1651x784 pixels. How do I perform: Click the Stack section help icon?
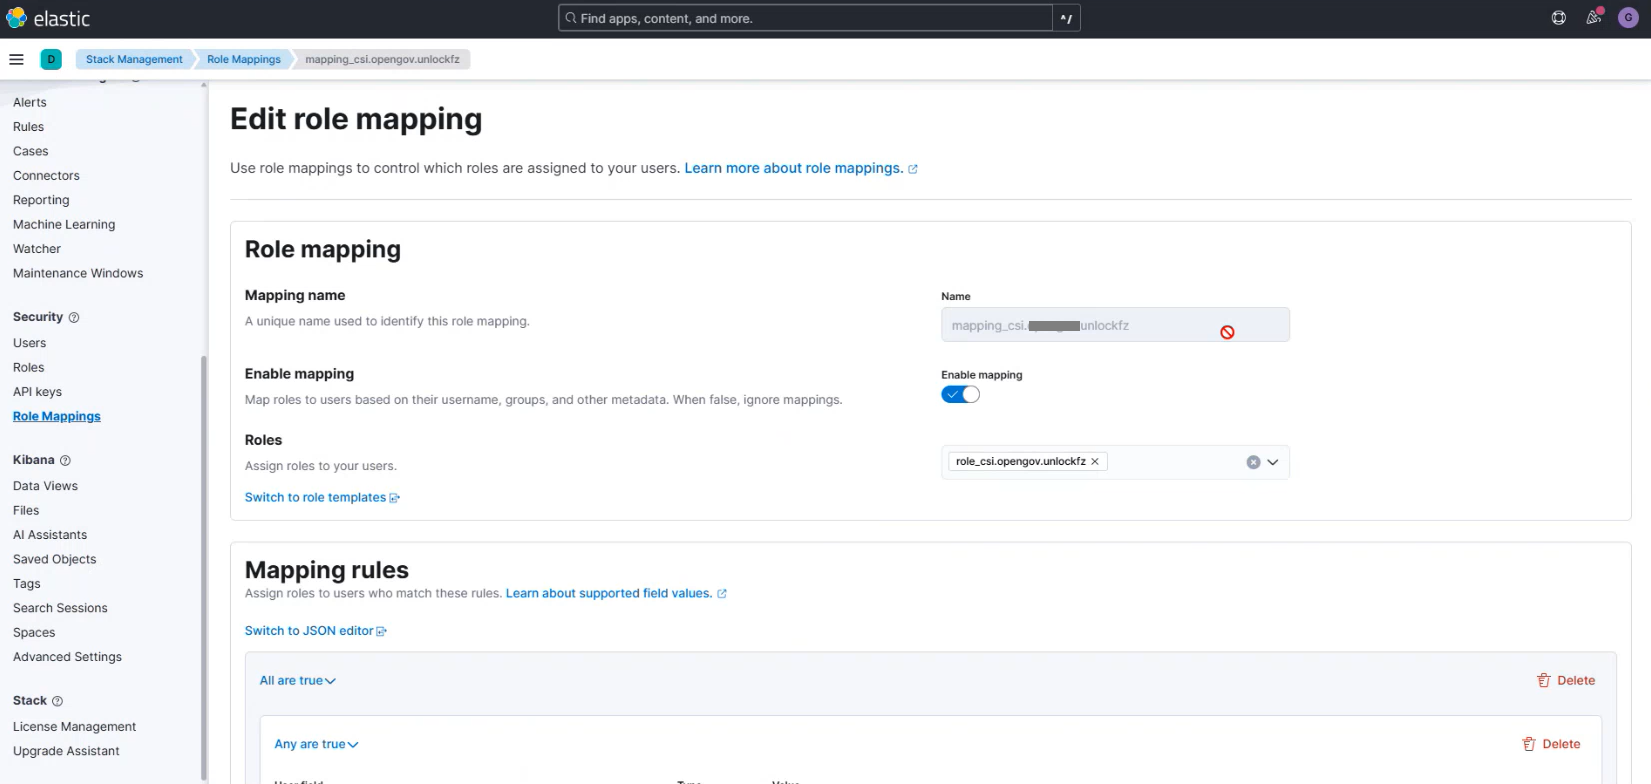(x=57, y=701)
